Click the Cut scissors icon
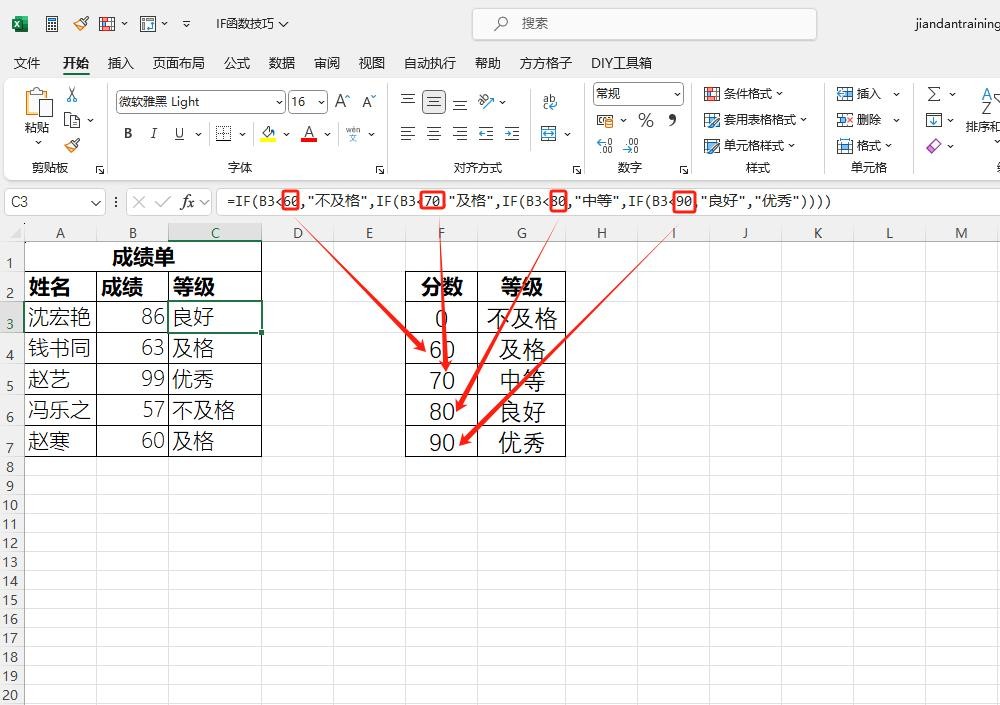The width and height of the screenshot is (1000, 705). (72, 95)
